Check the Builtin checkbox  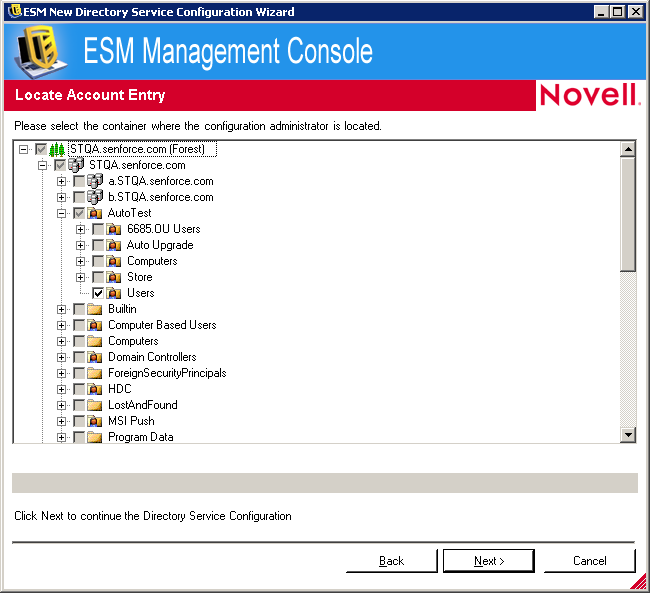point(79,309)
